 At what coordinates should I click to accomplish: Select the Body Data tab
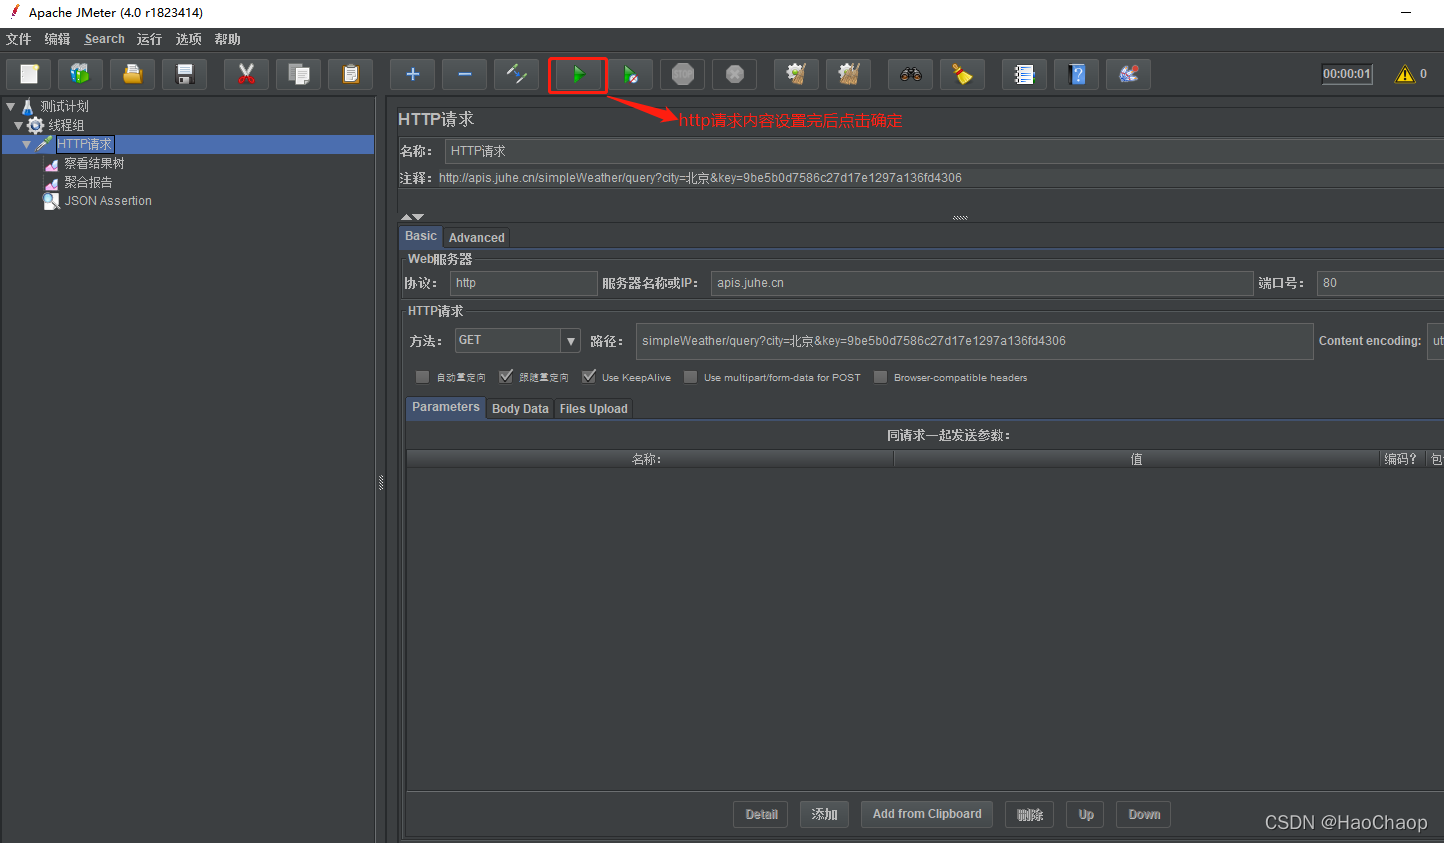[x=520, y=409]
